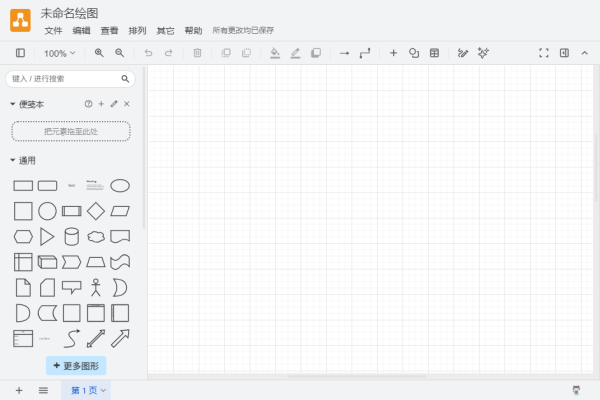The height and width of the screenshot is (400, 600).
Task: Click the send to back icon
Action: tap(246, 53)
